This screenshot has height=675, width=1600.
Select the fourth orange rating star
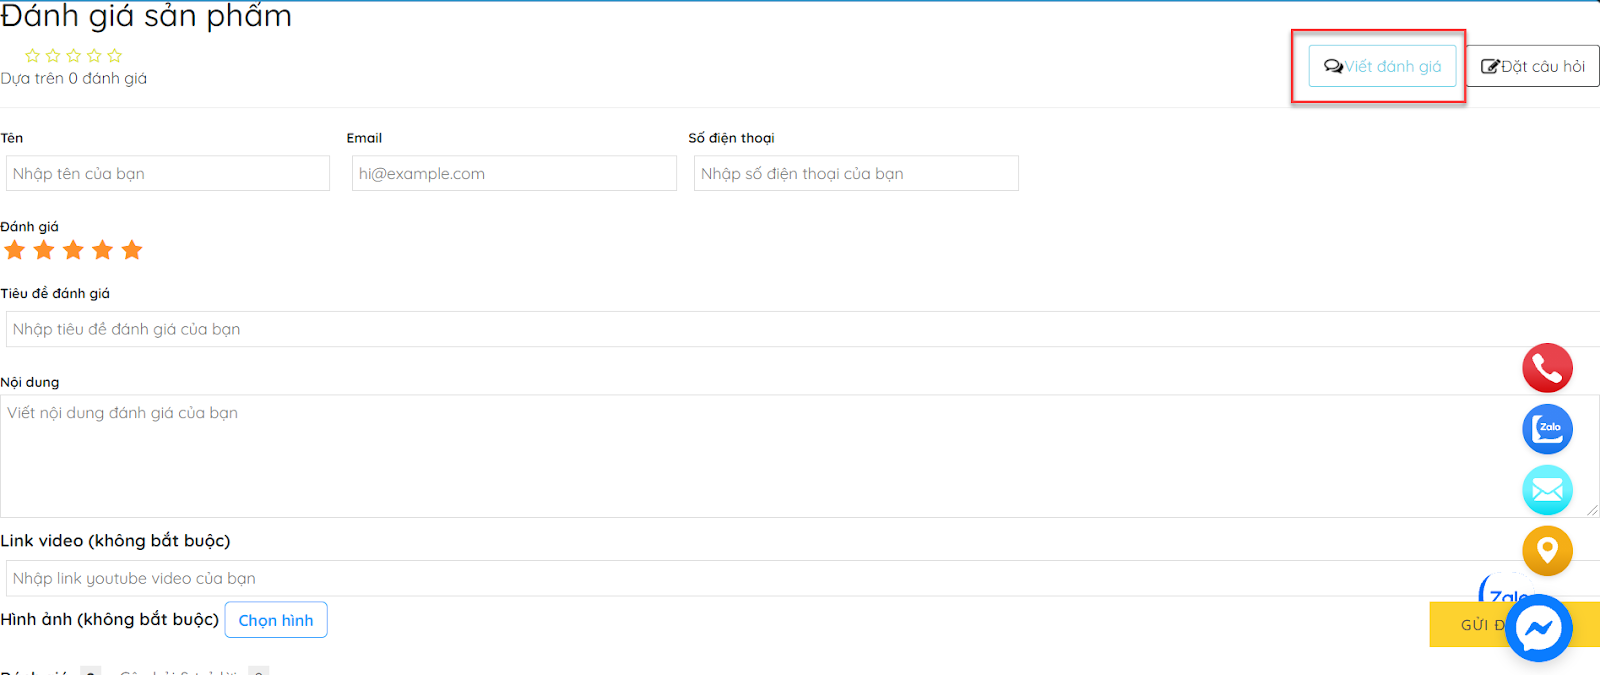(102, 250)
